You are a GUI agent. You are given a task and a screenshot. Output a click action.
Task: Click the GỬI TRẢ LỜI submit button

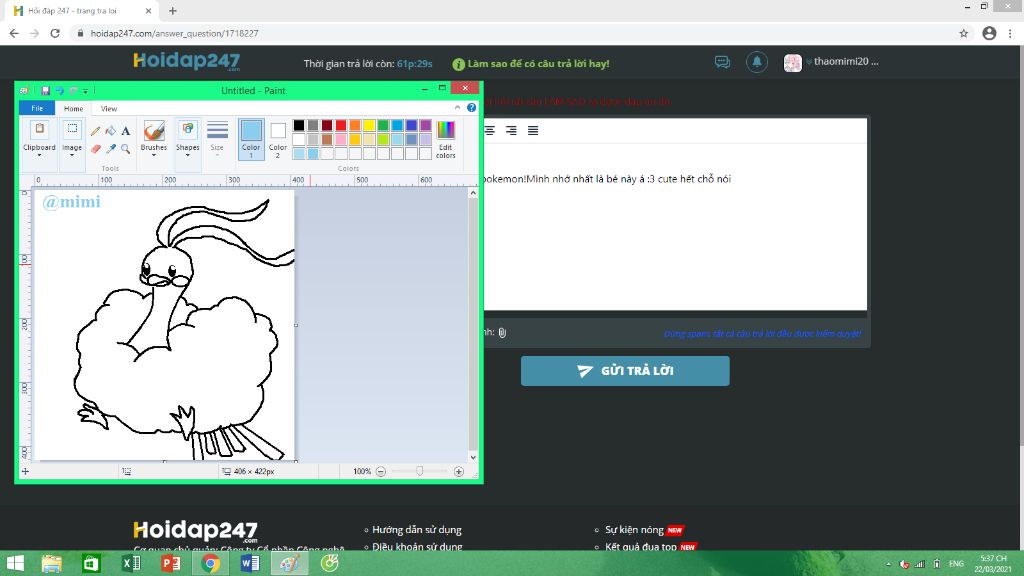[x=625, y=371]
